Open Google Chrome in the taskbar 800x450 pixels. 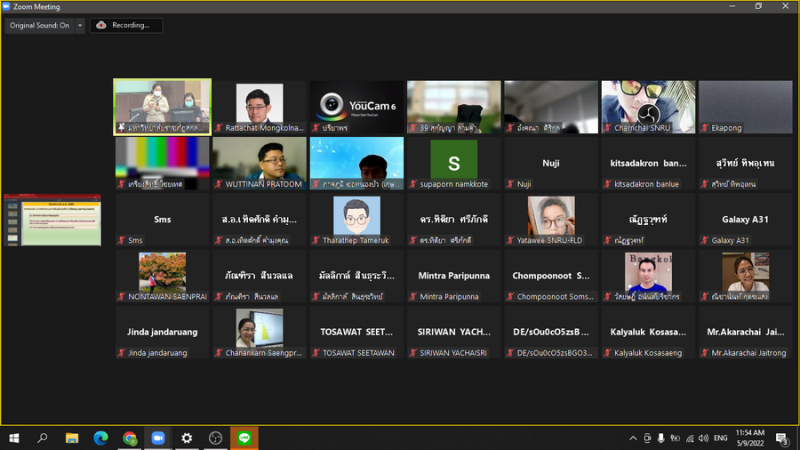(129, 438)
